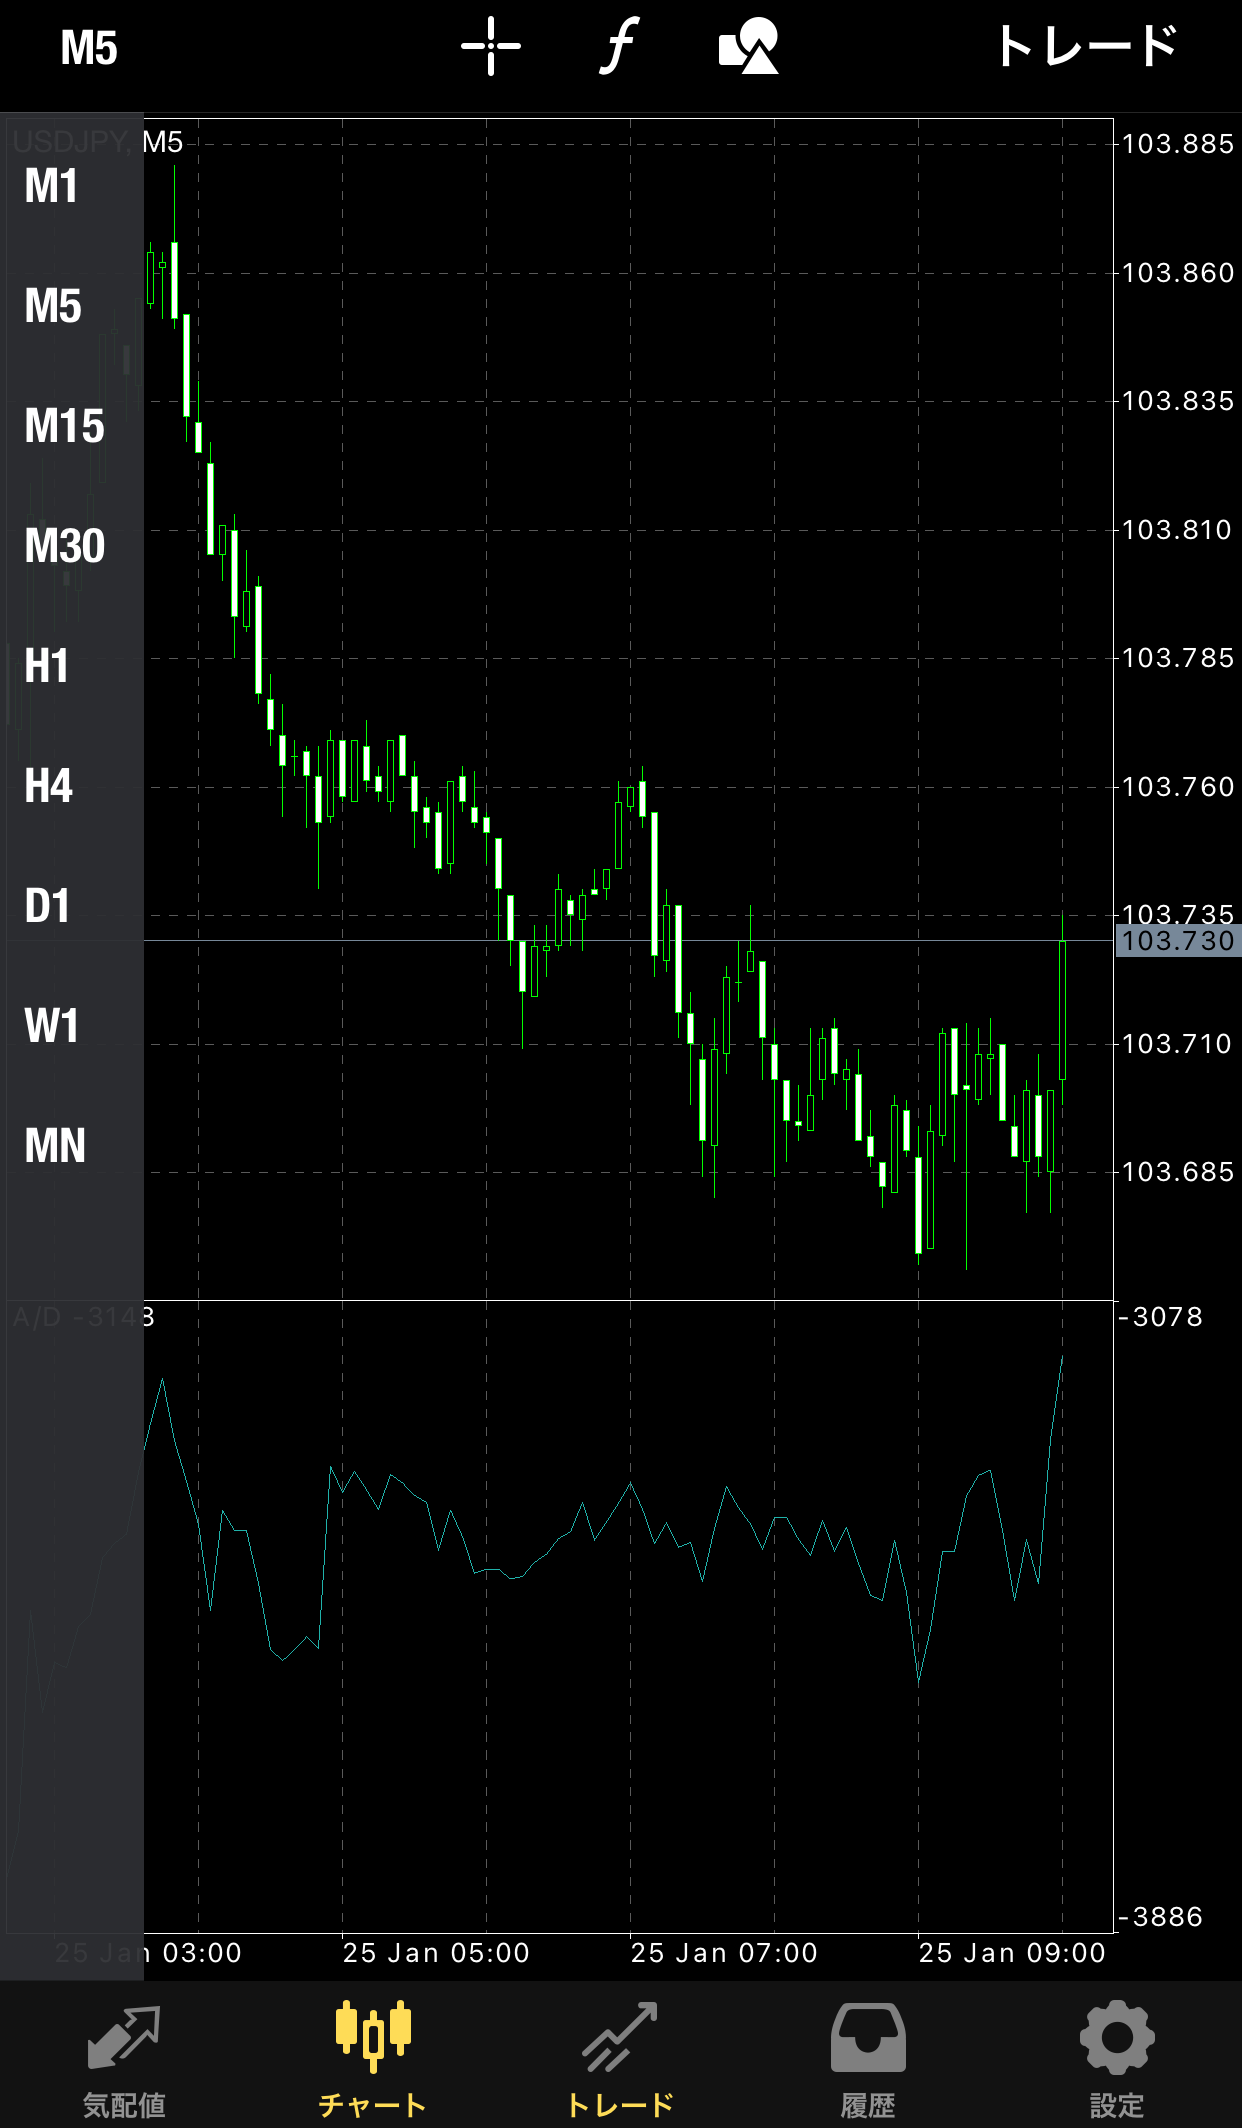This screenshot has width=1242, height=2128.
Task: Tap the current price label 103.730
Action: (1178, 941)
